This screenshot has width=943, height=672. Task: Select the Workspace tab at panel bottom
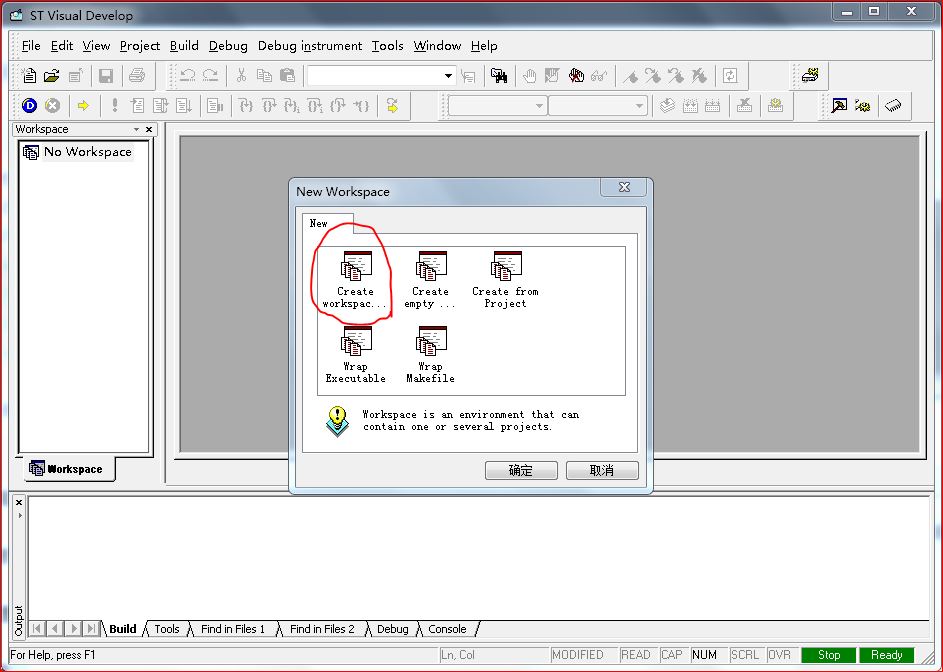point(68,469)
